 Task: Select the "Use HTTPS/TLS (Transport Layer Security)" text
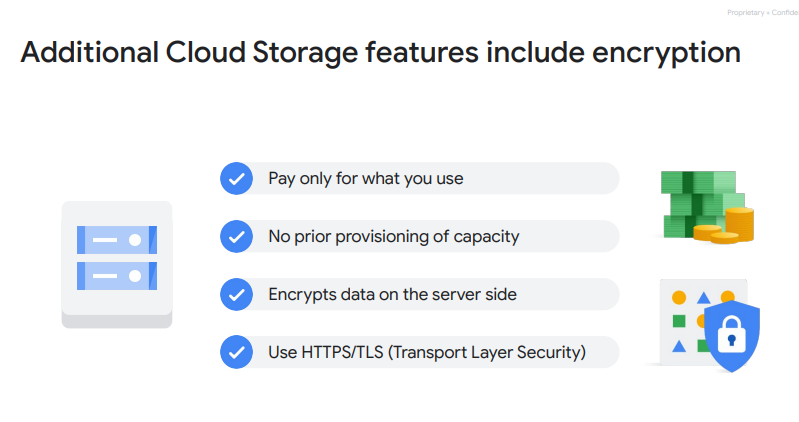pos(426,352)
